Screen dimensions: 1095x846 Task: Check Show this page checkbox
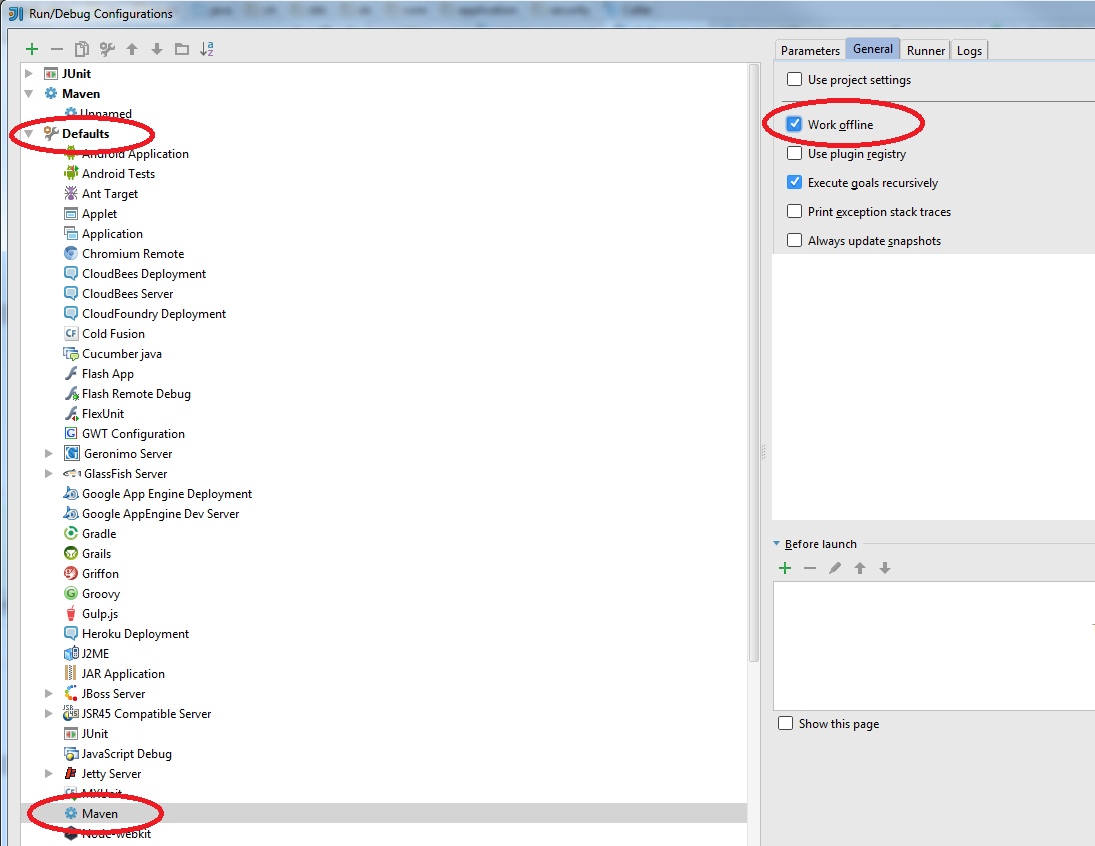(786, 723)
